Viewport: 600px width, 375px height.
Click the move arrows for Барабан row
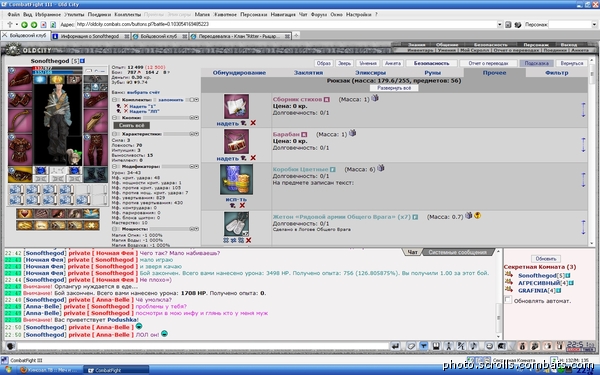click(583, 145)
